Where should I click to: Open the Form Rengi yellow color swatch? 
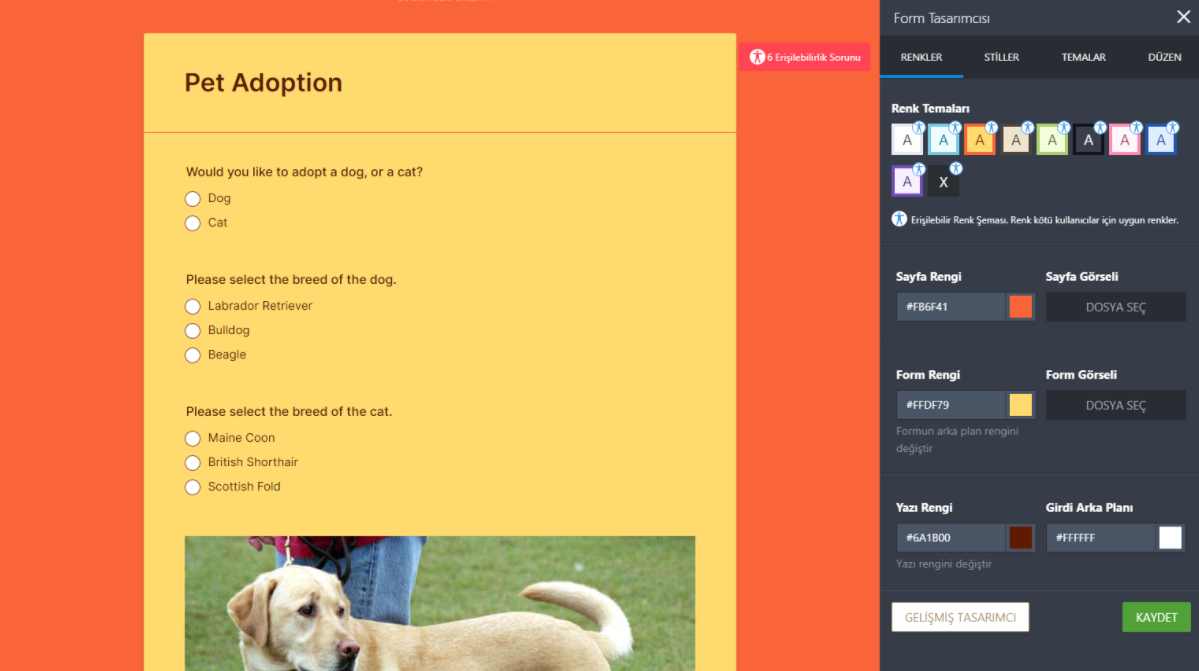pyautogui.click(x=1020, y=405)
